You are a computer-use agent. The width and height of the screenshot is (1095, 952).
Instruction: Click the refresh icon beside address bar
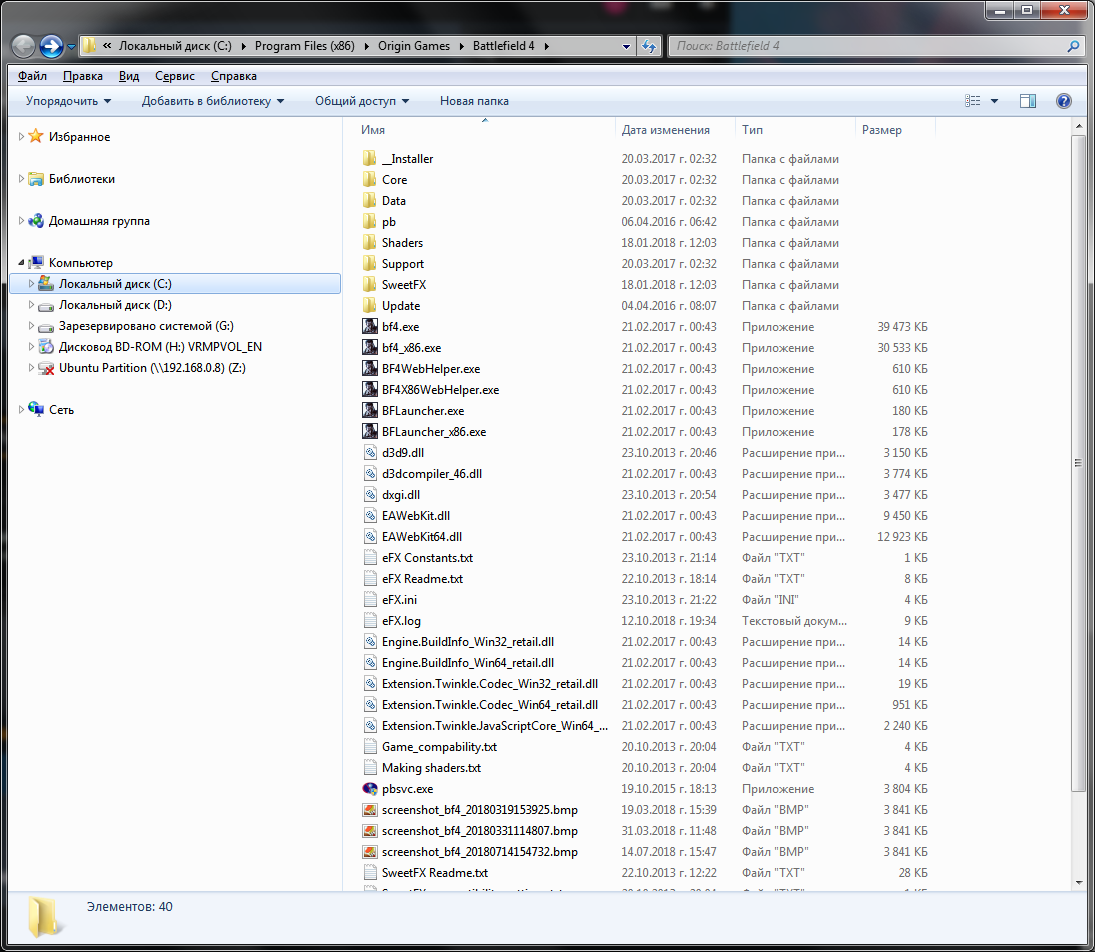(x=650, y=46)
